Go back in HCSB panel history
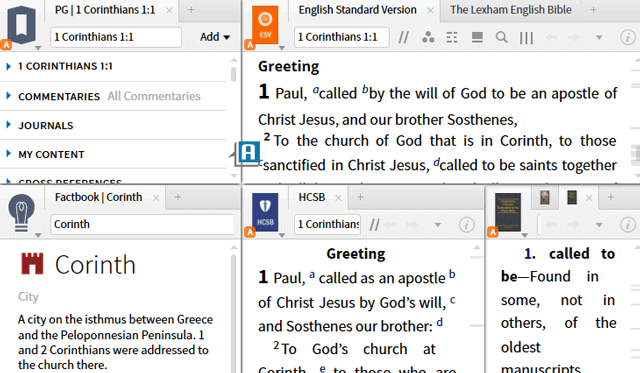The height and width of the screenshot is (373, 640). tap(391, 224)
